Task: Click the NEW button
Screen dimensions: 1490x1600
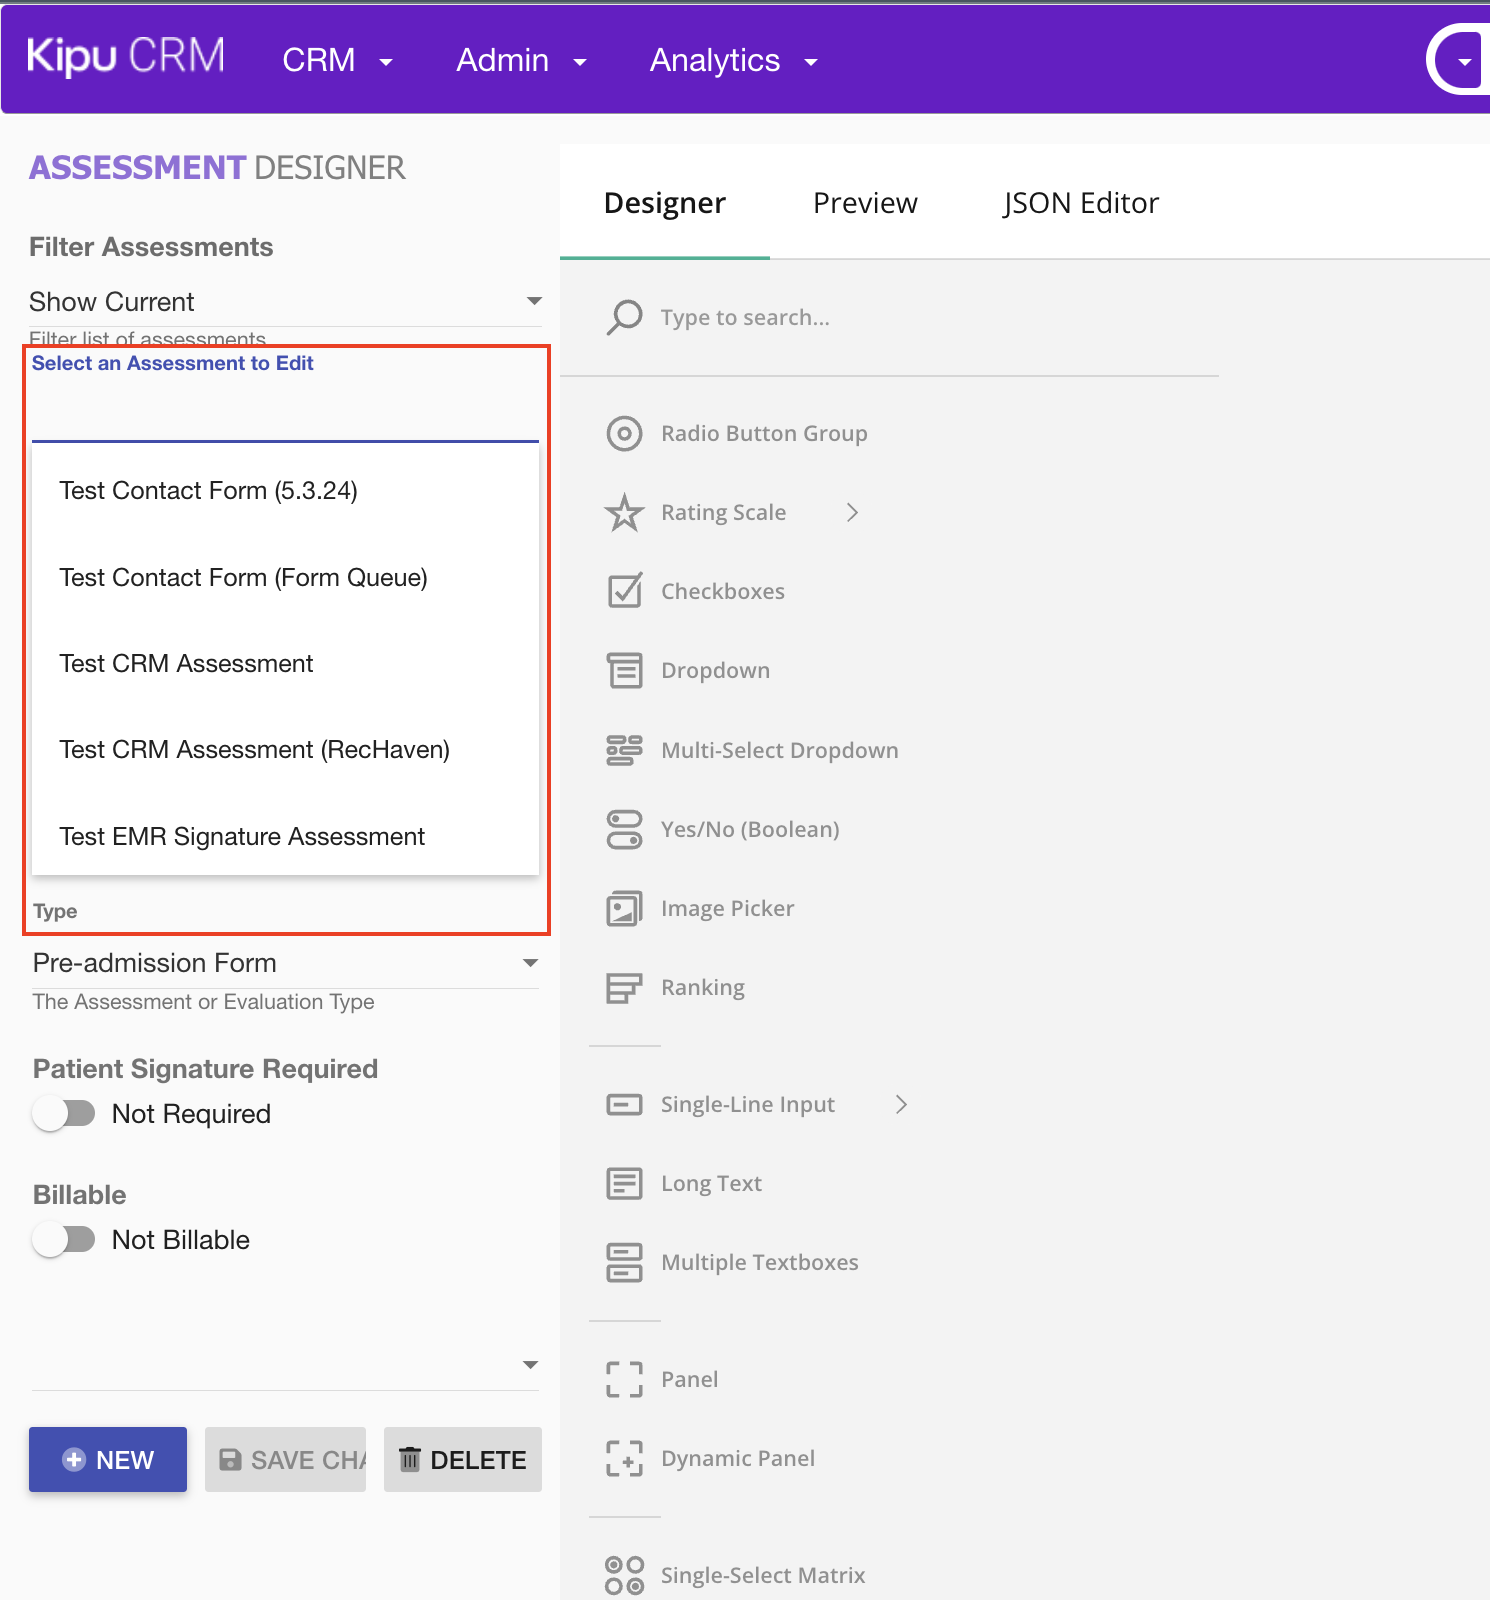Action: [x=108, y=1460]
